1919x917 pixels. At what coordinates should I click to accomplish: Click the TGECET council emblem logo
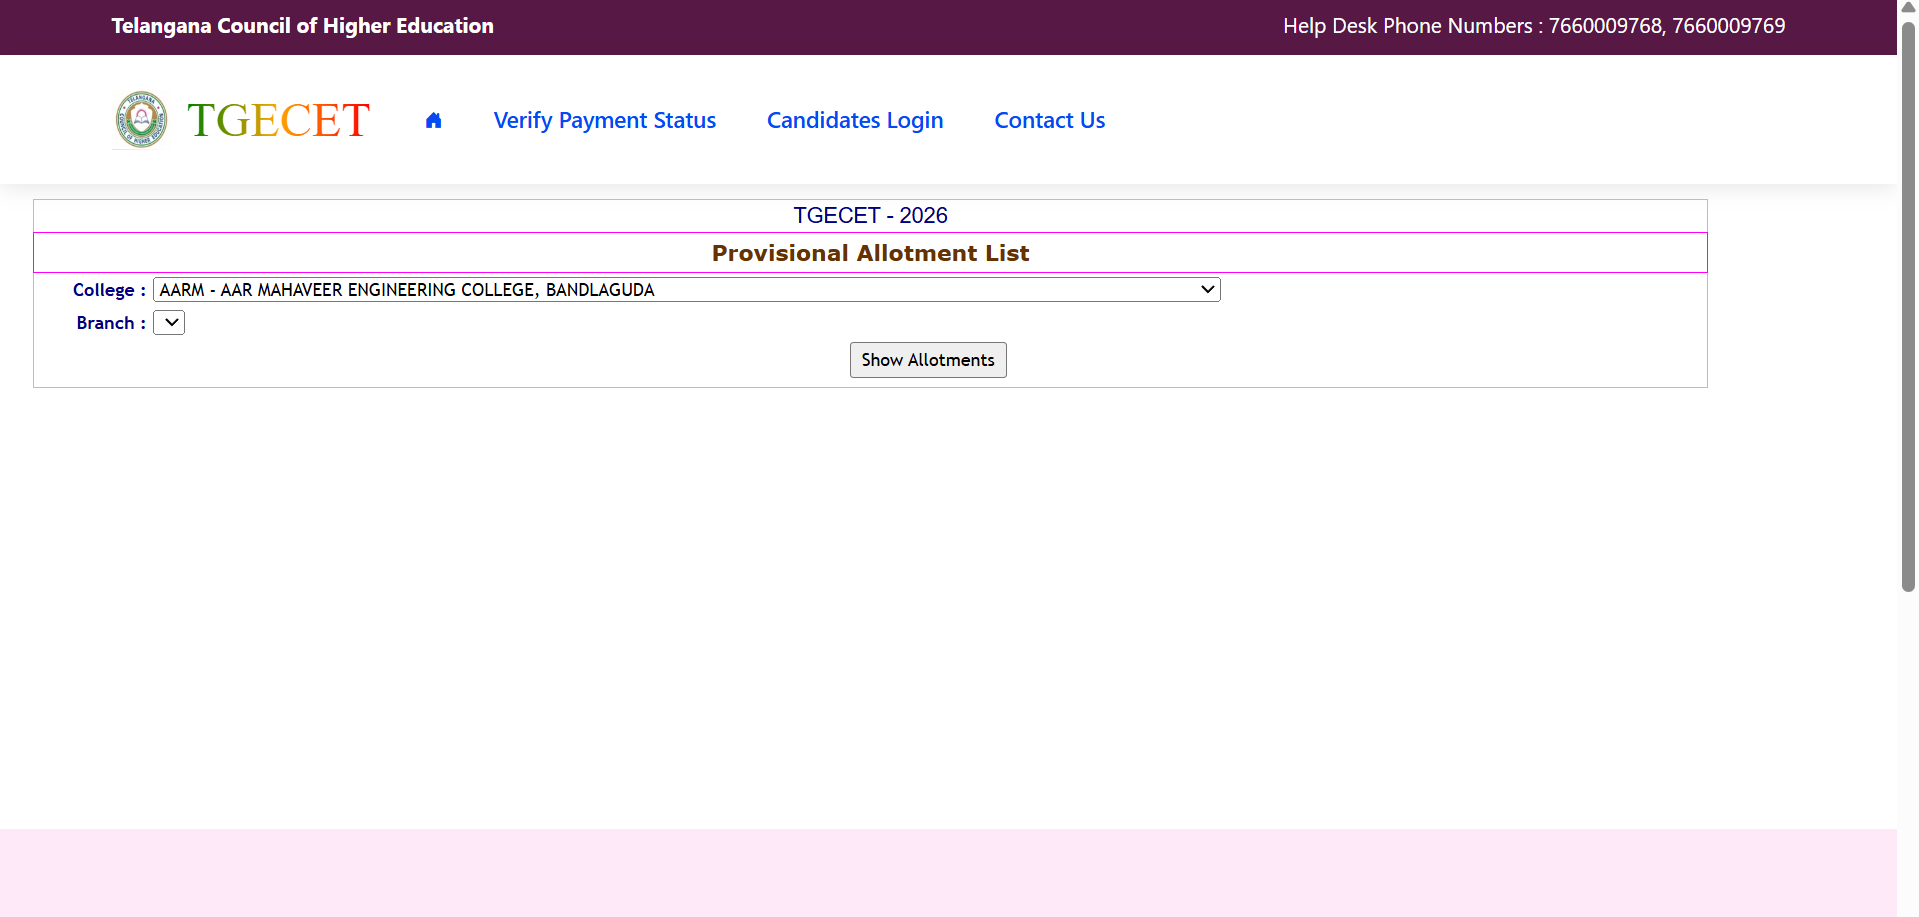[141, 119]
